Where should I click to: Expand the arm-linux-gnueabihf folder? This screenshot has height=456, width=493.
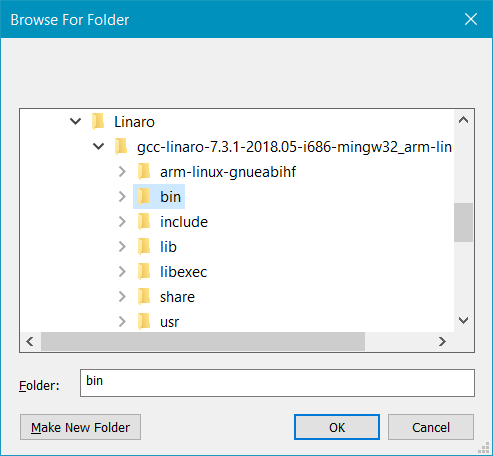point(122,172)
